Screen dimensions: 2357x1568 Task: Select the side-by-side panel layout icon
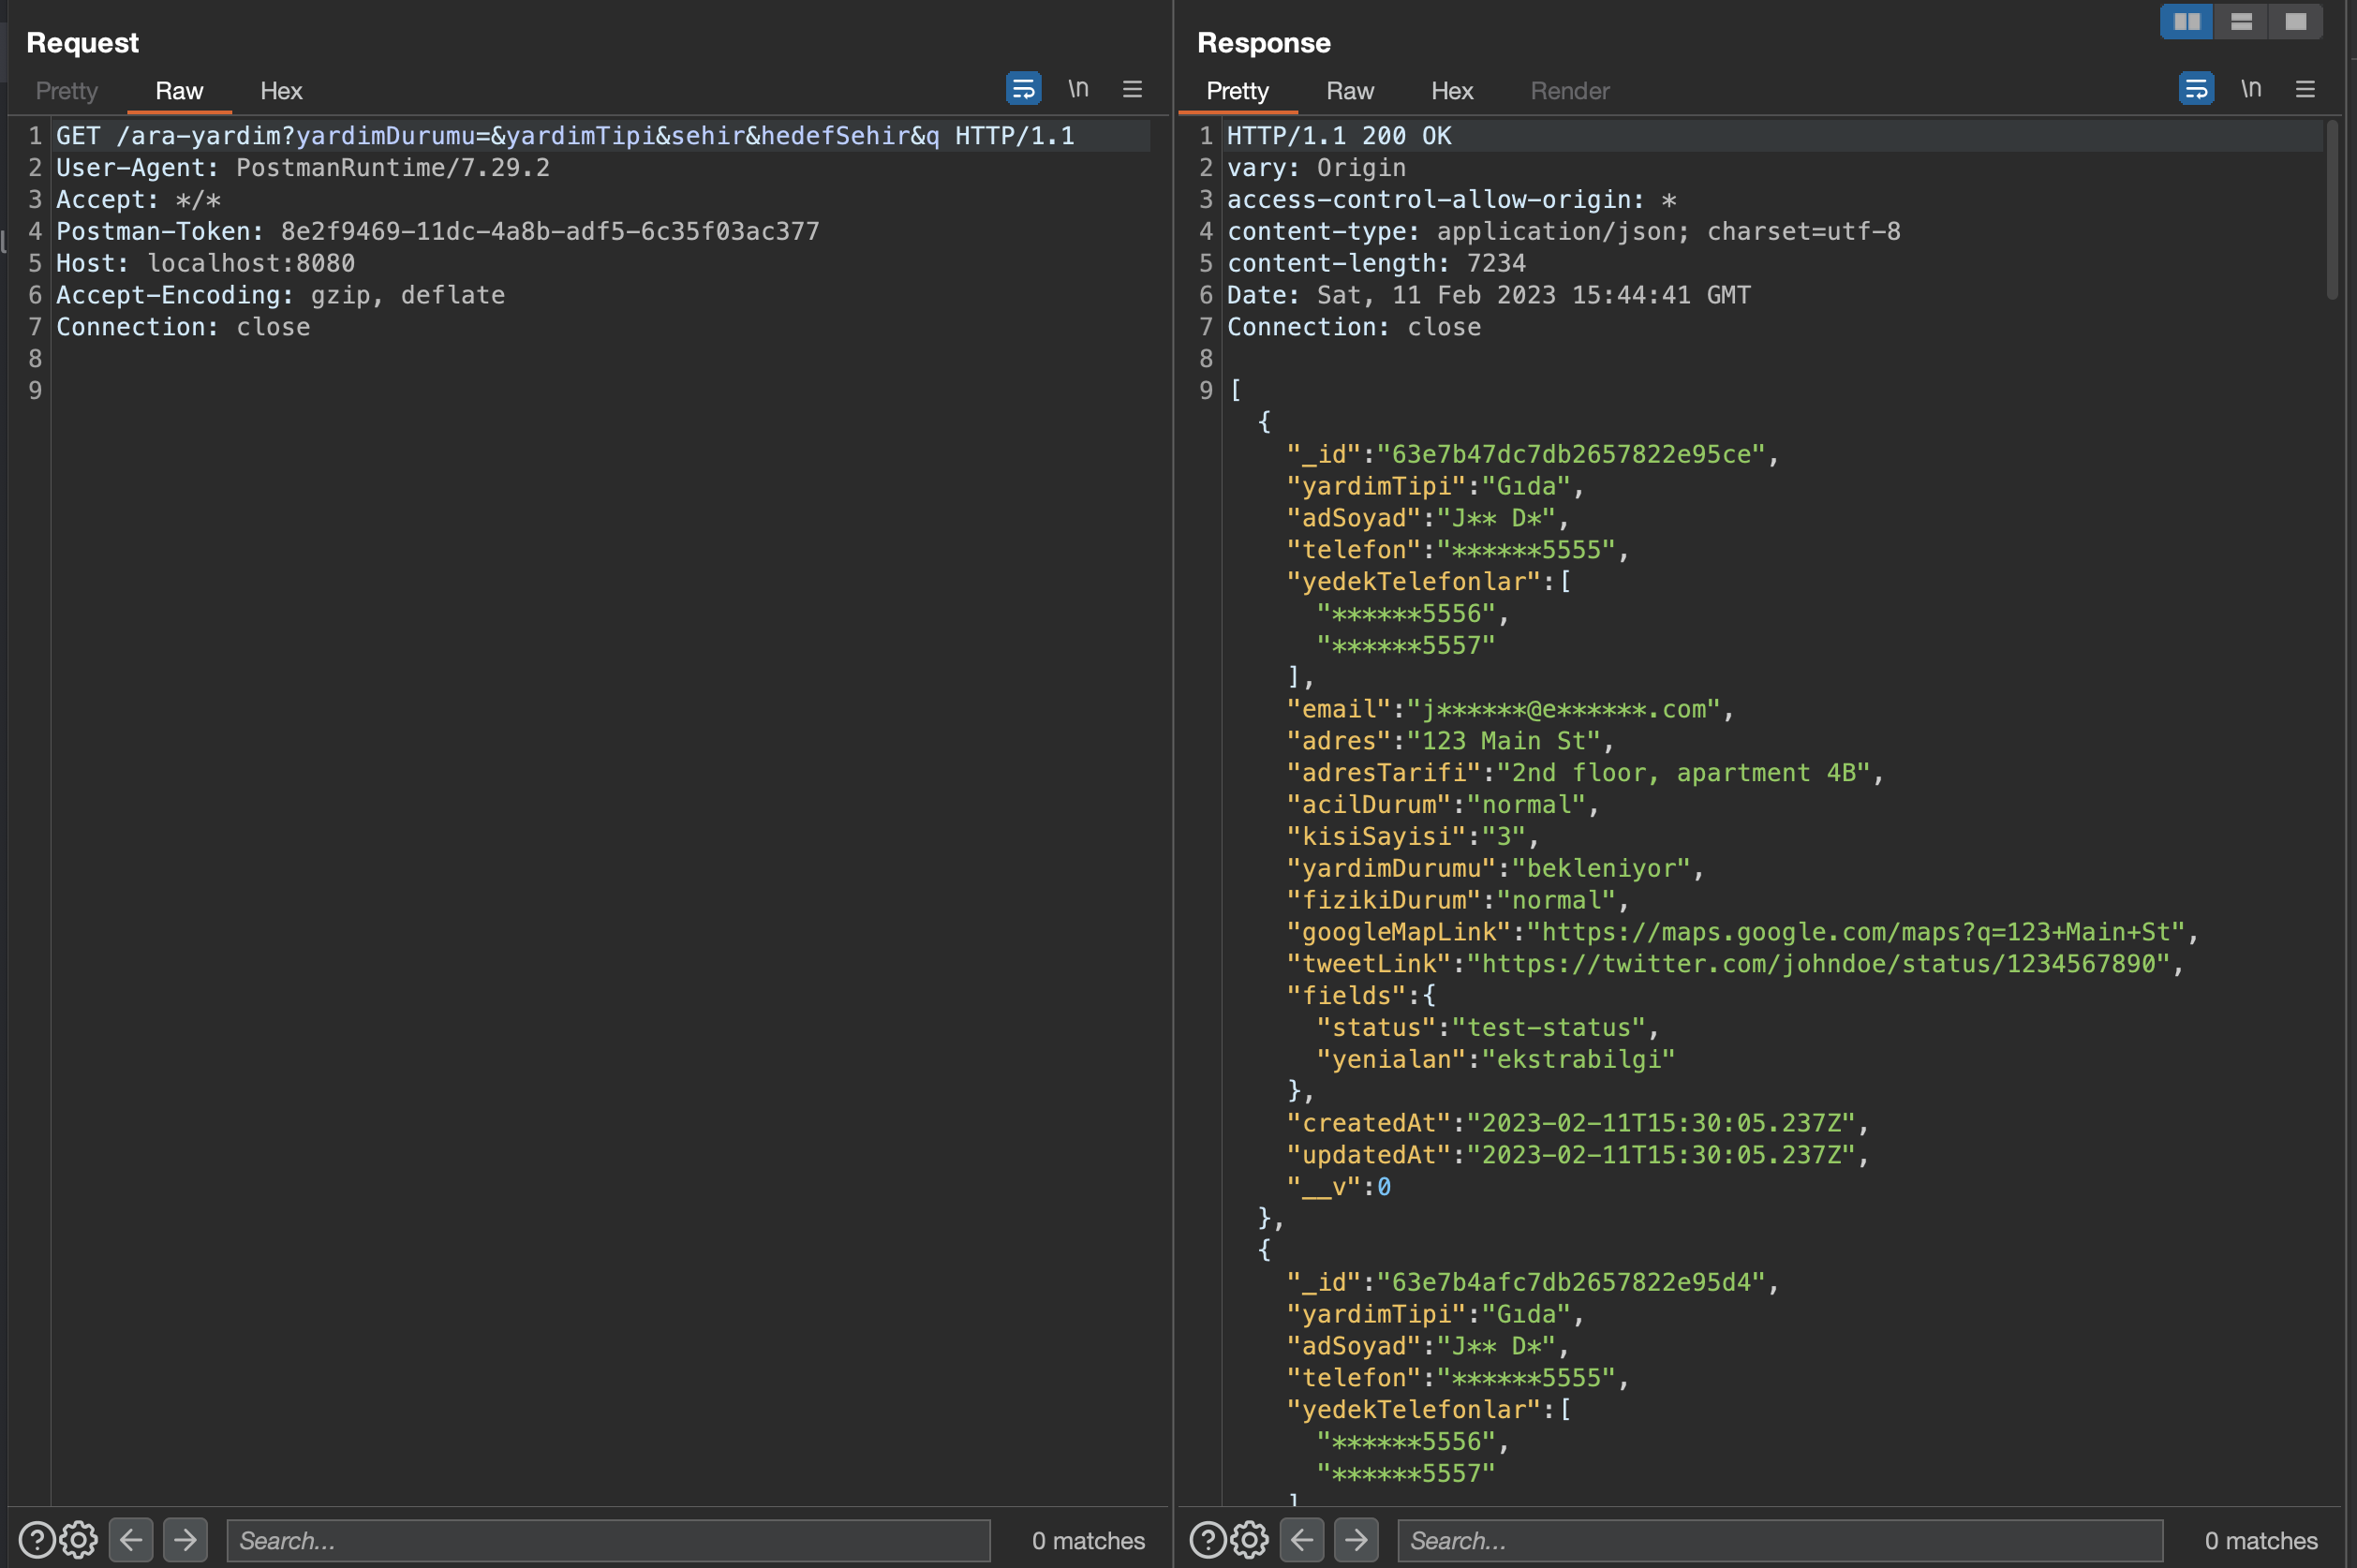coord(2187,20)
